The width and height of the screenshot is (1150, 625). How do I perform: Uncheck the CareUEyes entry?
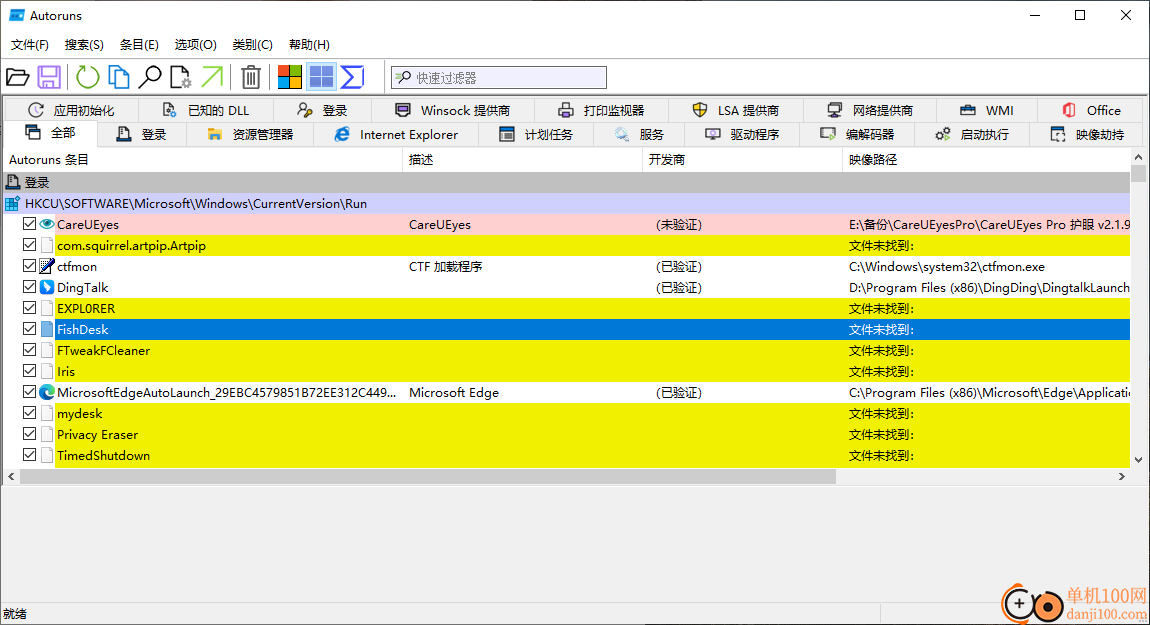click(x=29, y=224)
